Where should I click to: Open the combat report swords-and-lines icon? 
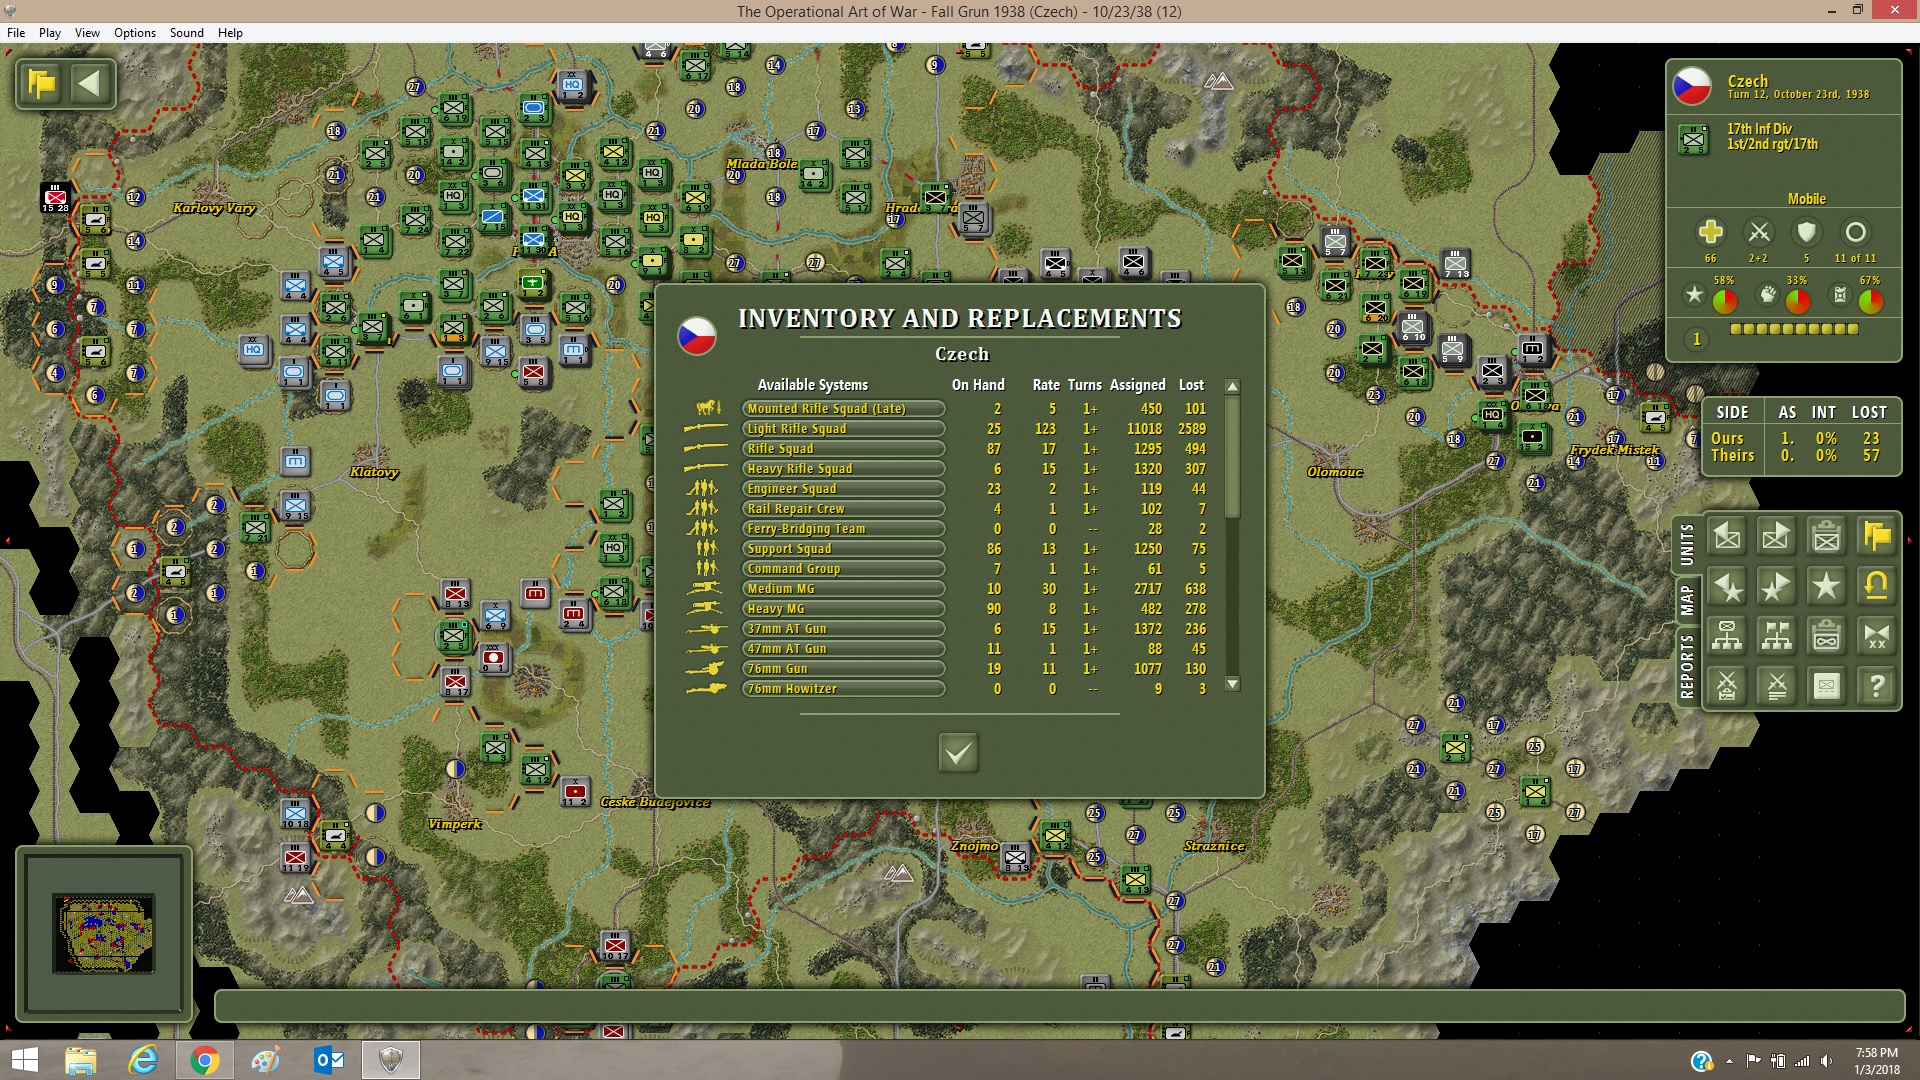pos(1777,686)
